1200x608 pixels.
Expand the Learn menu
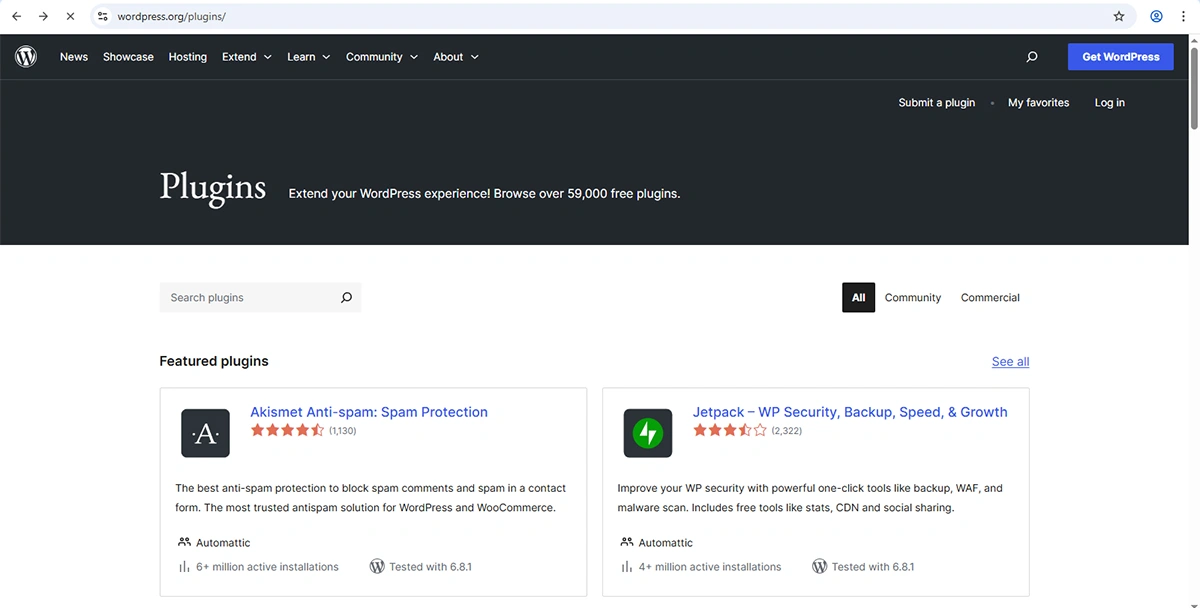pos(308,57)
